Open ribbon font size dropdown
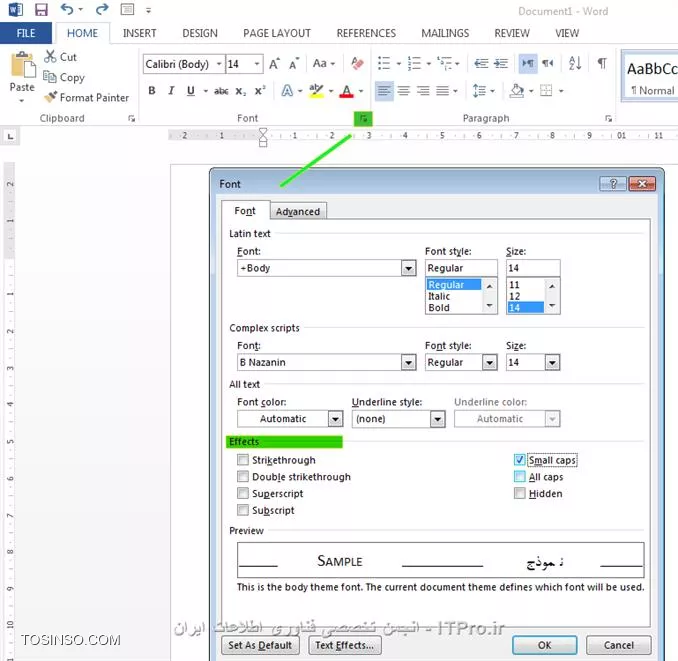The width and height of the screenshot is (678, 661). click(x=257, y=64)
